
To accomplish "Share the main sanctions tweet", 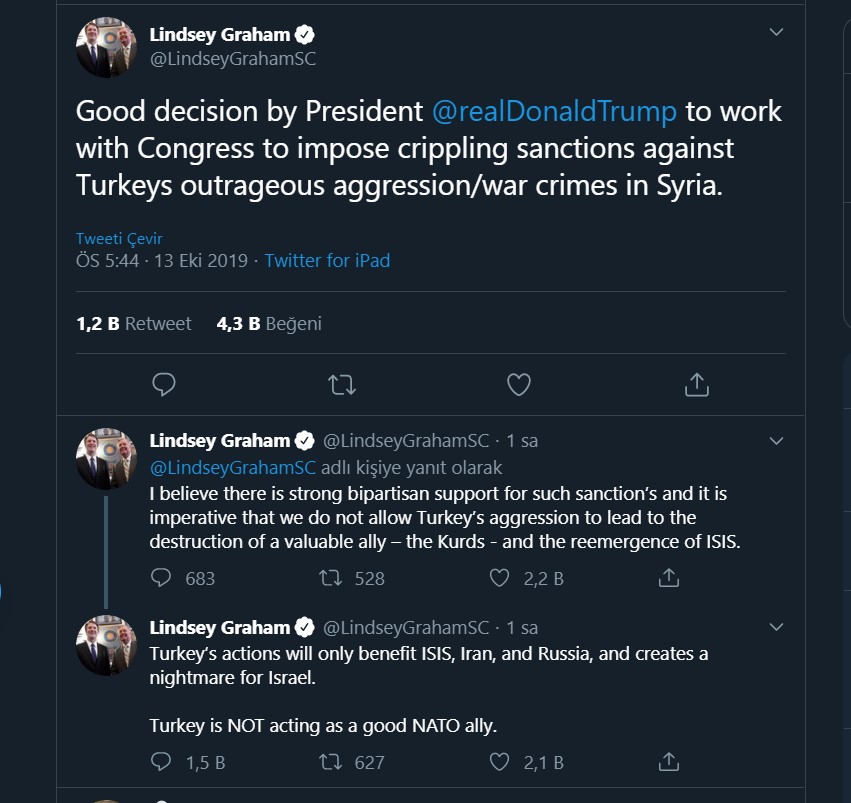I will [697, 384].
